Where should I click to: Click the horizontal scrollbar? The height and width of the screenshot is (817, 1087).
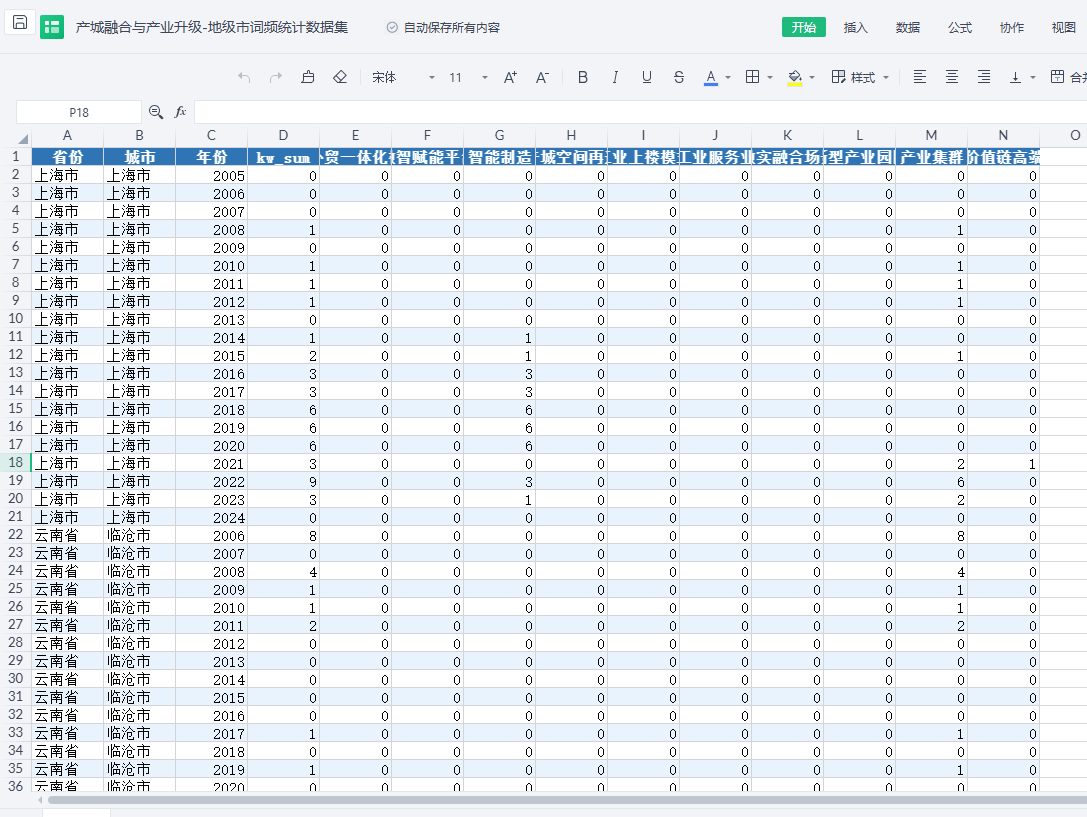567,800
